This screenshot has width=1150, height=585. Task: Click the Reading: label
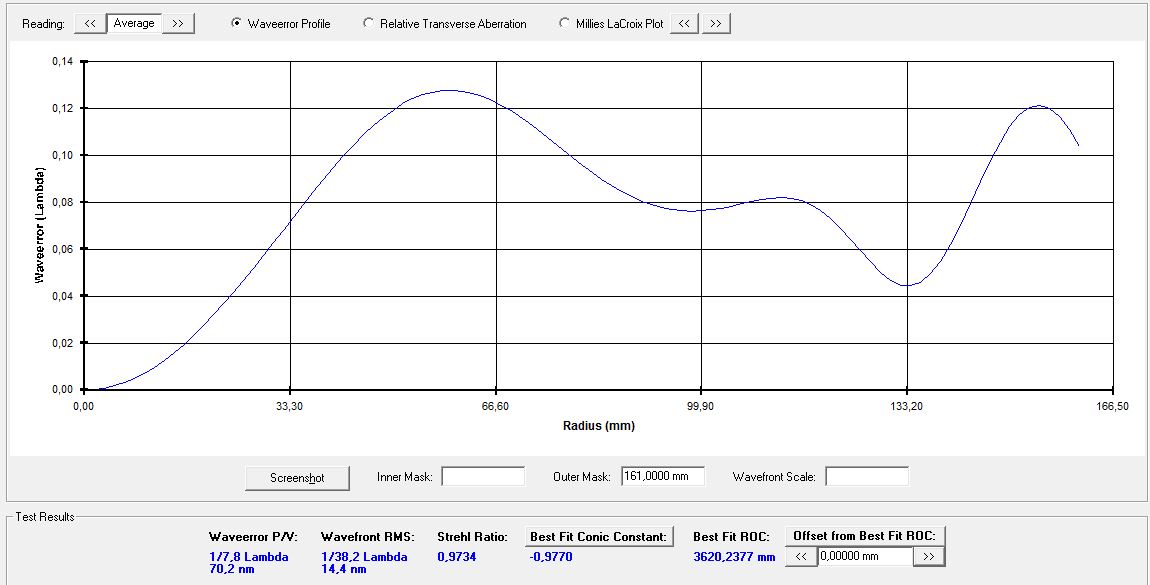coord(43,23)
